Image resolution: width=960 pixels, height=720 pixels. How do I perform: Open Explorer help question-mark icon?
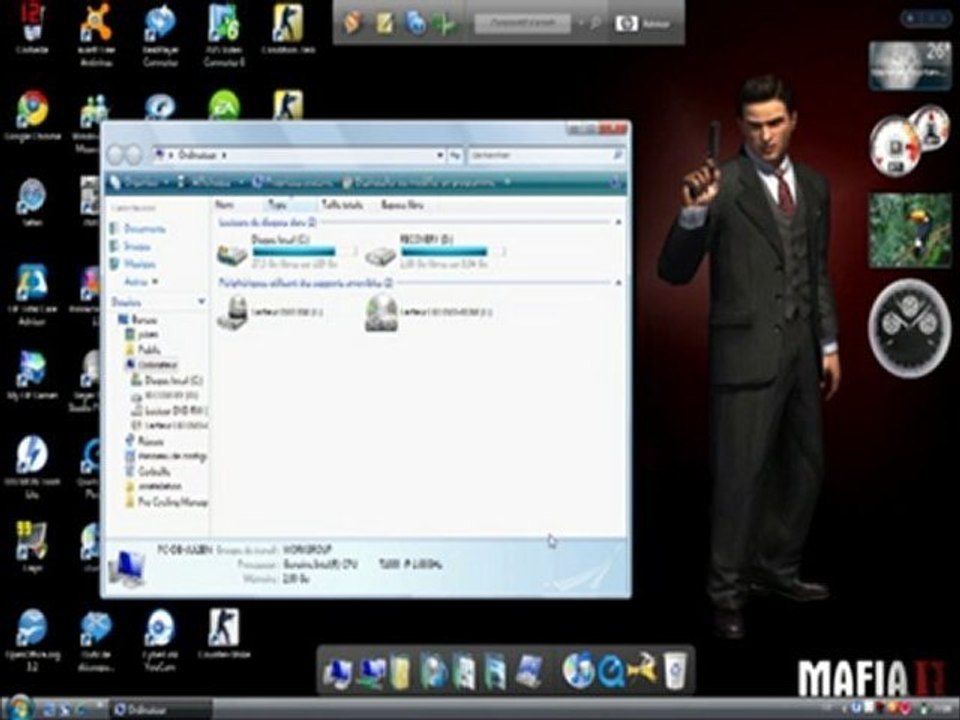pyautogui.click(x=615, y=182)
